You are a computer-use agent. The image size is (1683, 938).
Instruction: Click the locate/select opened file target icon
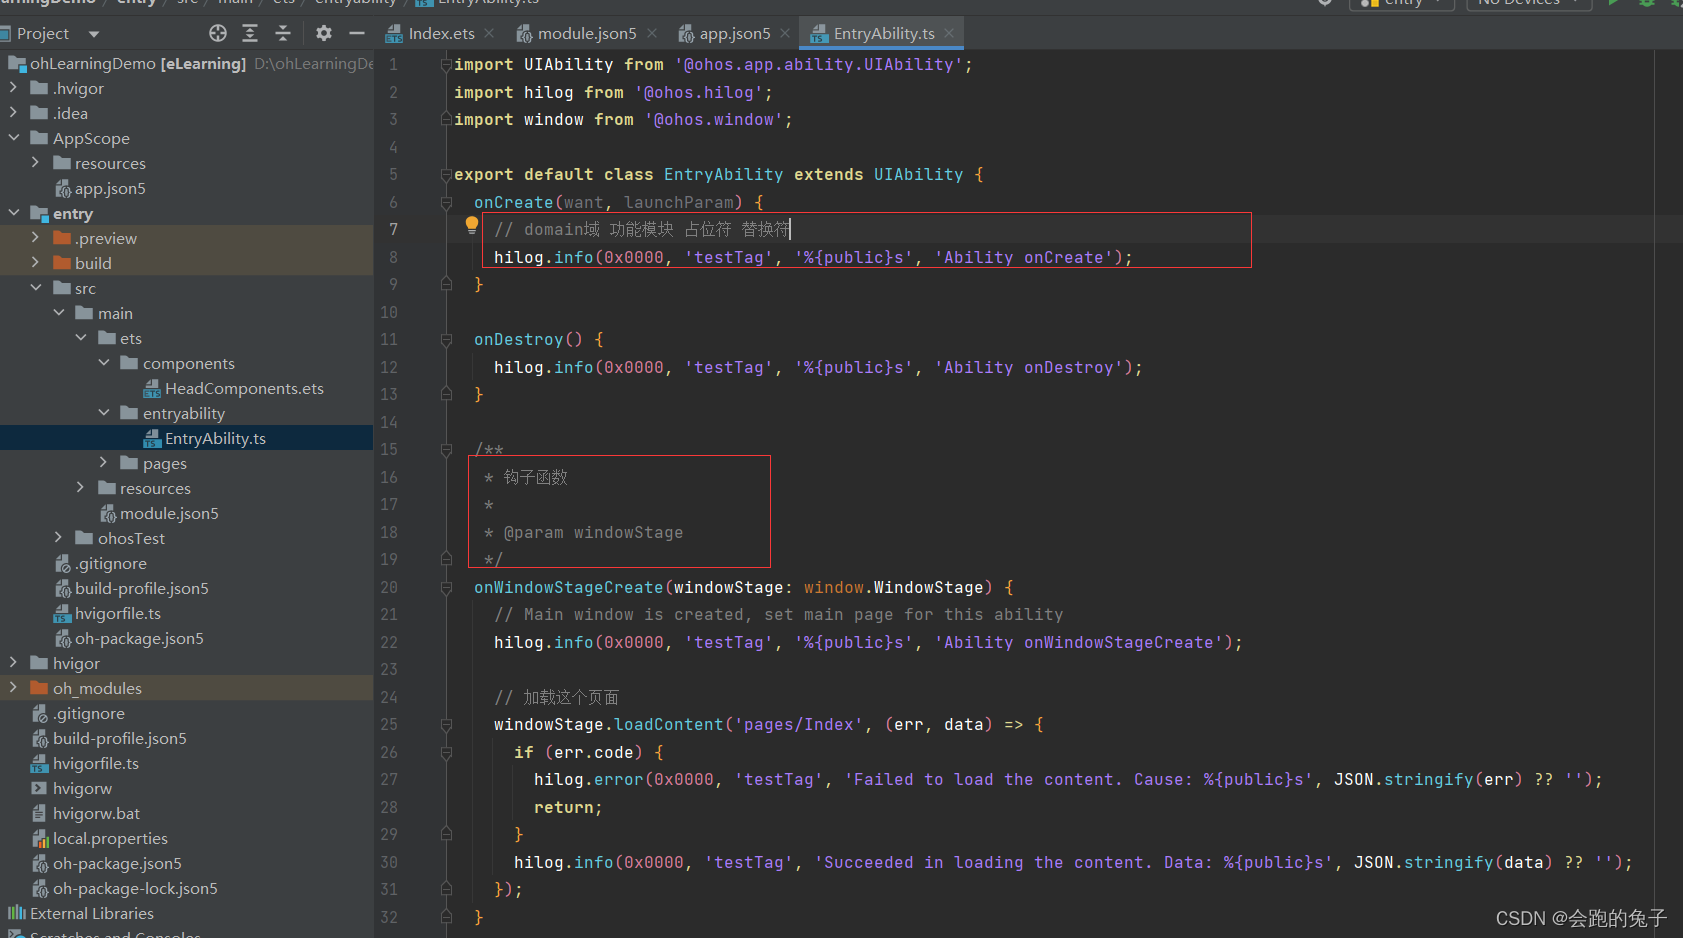(217, 33)
